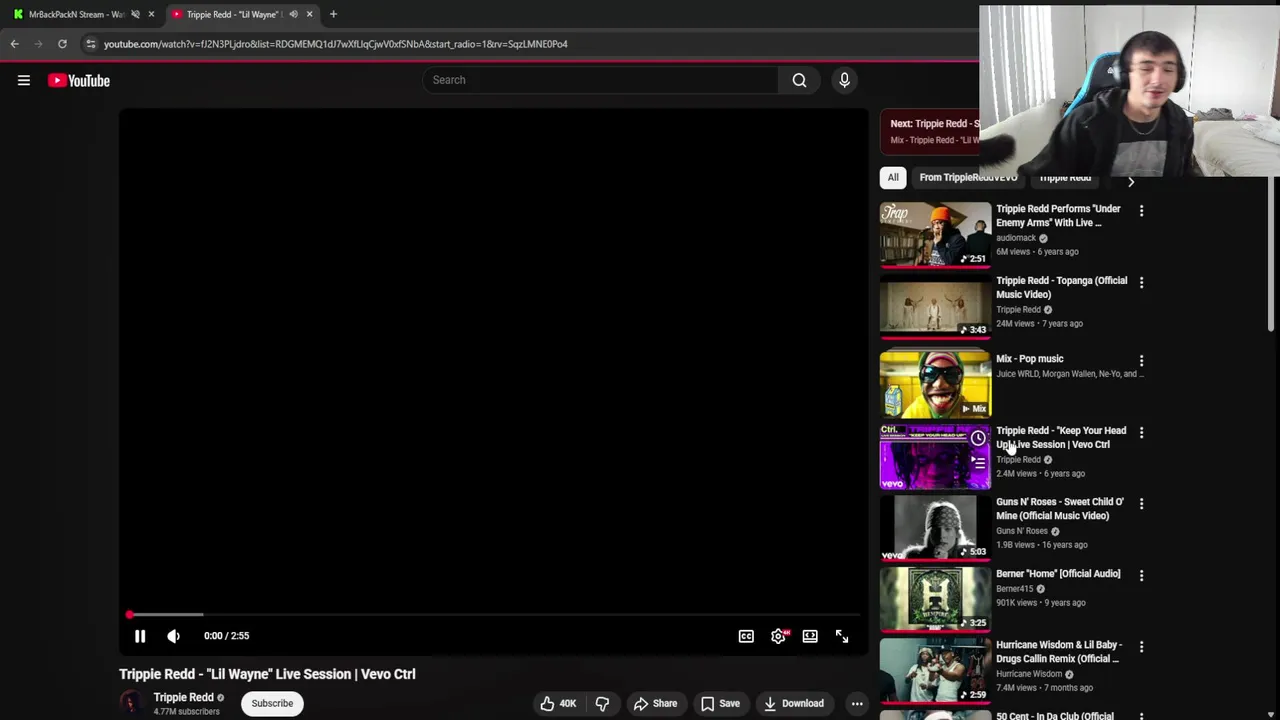1280x720 pixels.
Task: Click Hurricane Wisdom channel name
Action: [x=1028, y=674]
